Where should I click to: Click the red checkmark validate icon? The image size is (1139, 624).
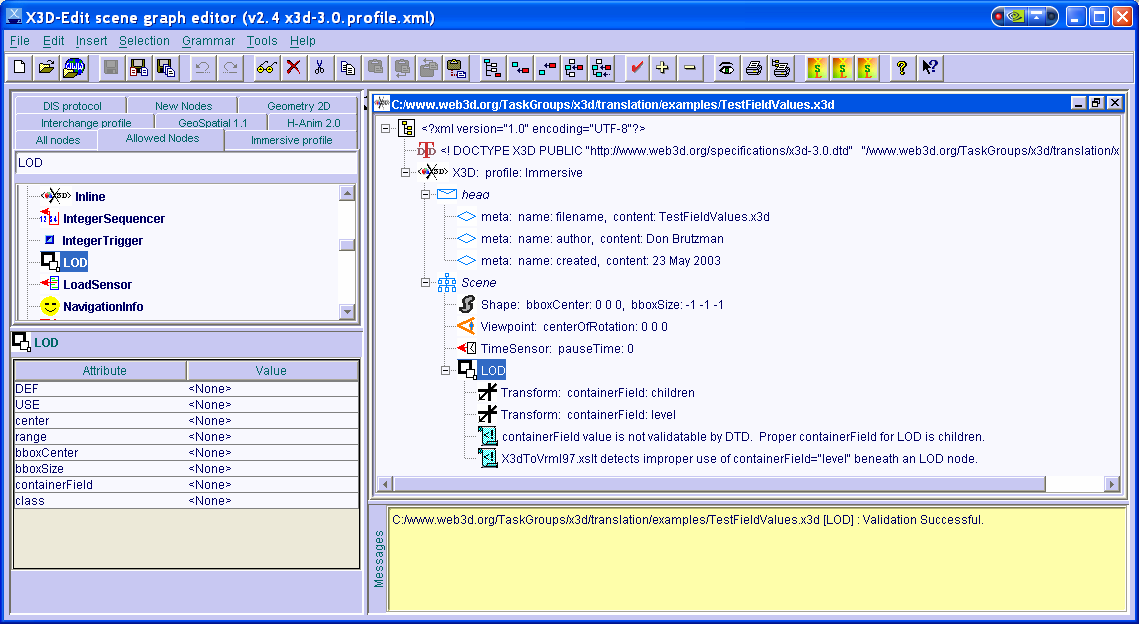point(635,68)
